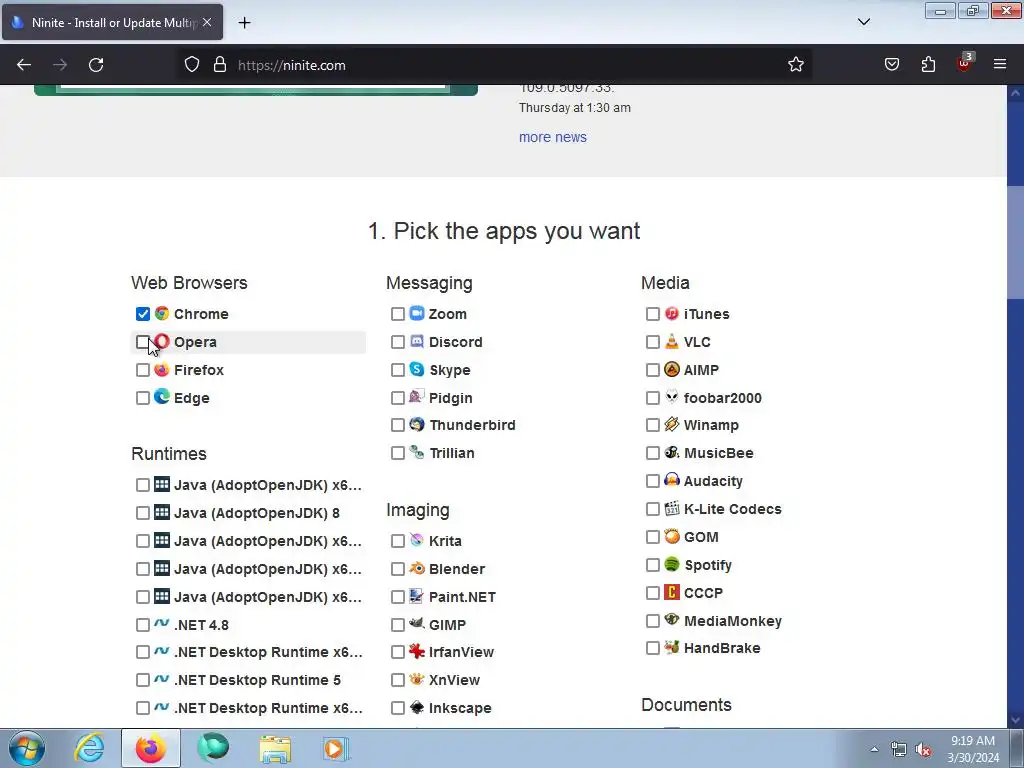1024x768 pixels.
Task: Click the taskbar clock showing 9:19 AM
Action: point(972,749)
